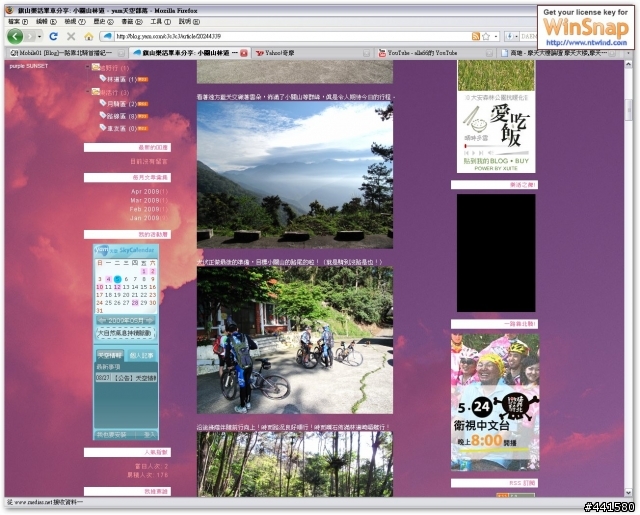Switch to the 高雄 摩天大樓 tab
This screenshot has height=515, width=640.
[x=557, y=53]
